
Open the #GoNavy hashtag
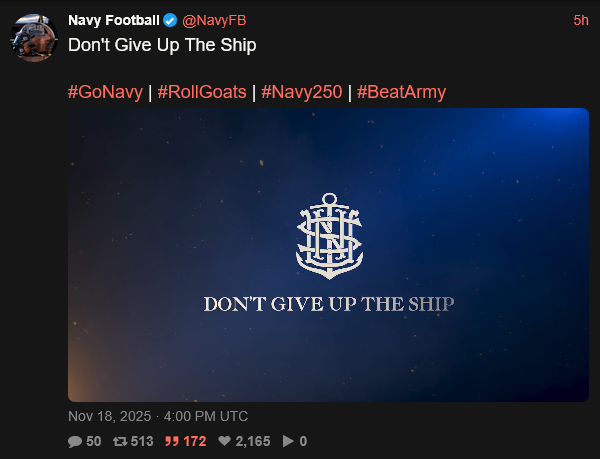tap(105, 92)
